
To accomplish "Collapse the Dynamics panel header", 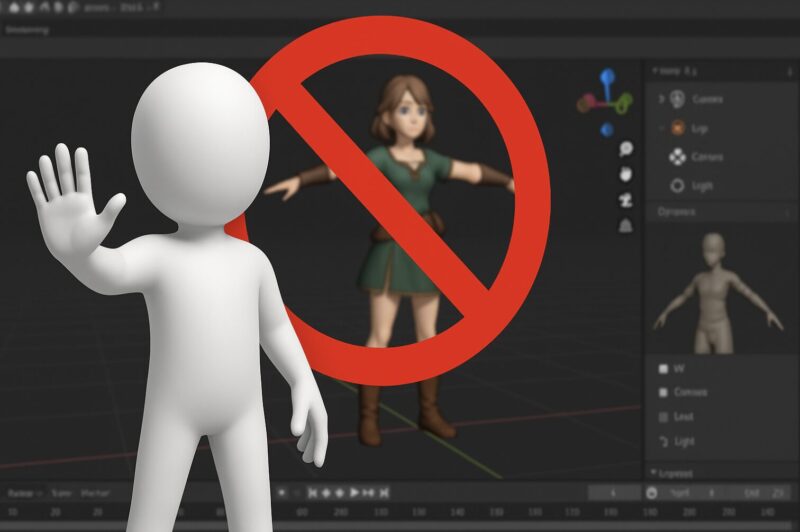I will coord(676,212).
